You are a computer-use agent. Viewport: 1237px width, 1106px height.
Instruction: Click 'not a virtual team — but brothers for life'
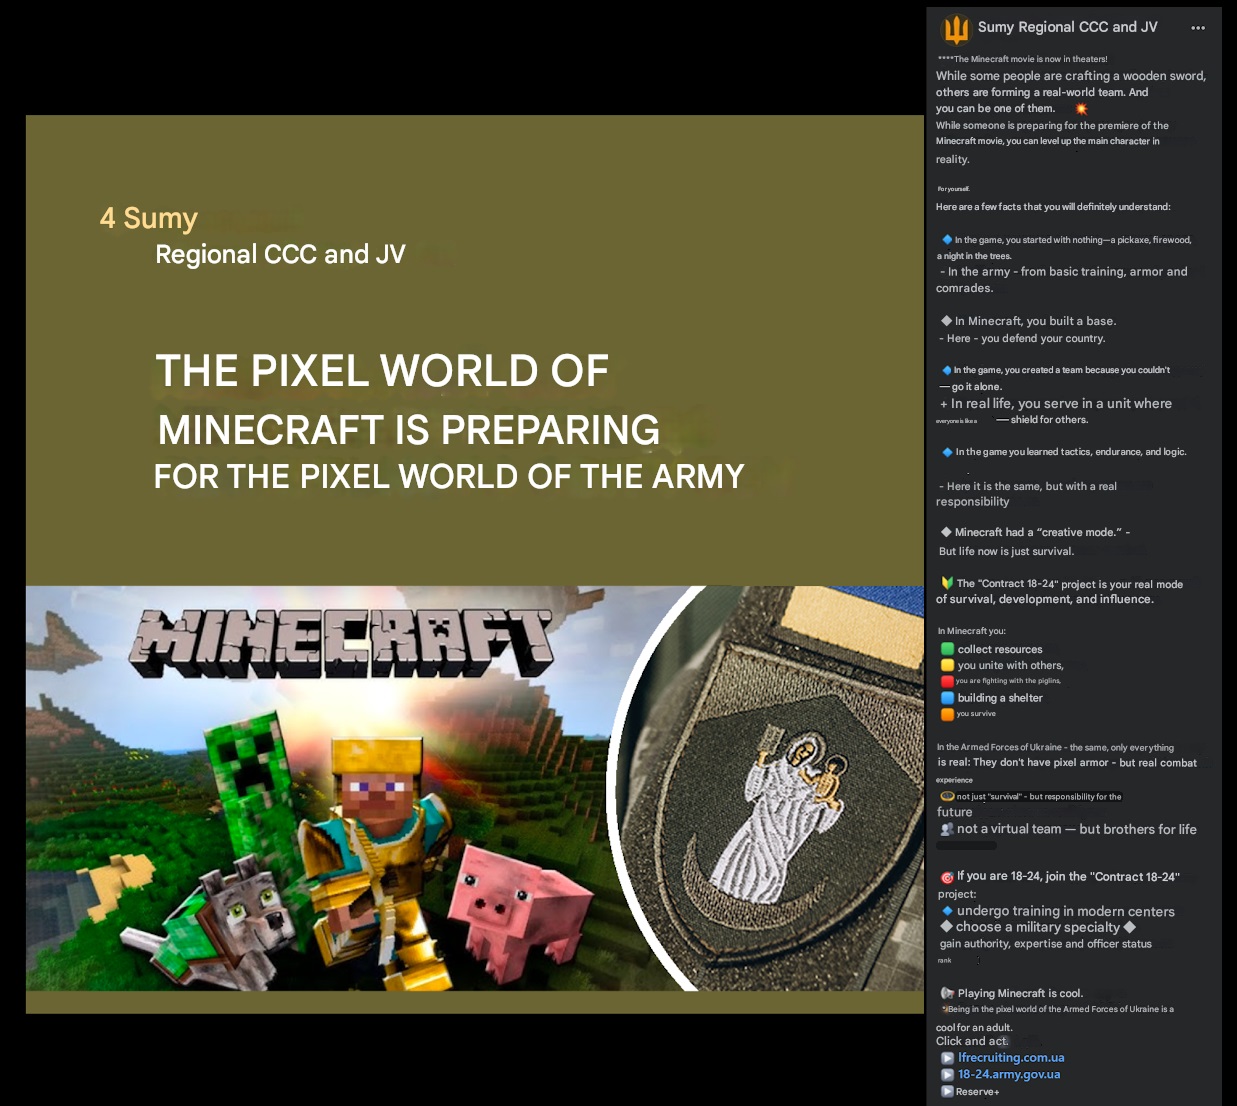pos(1076,829)
